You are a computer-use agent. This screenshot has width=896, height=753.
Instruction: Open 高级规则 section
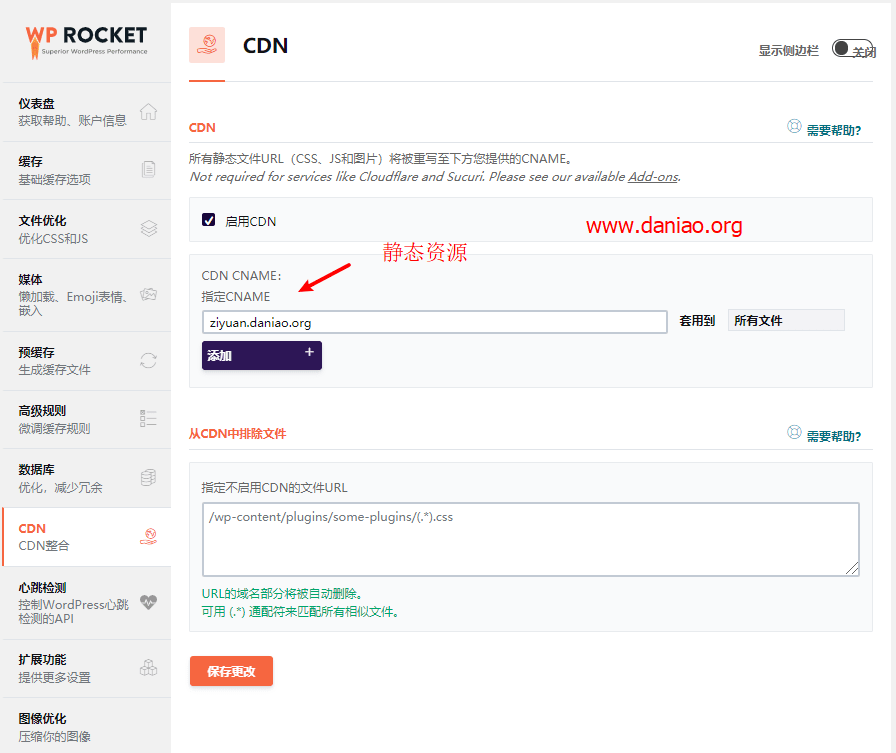click(87, 419)
